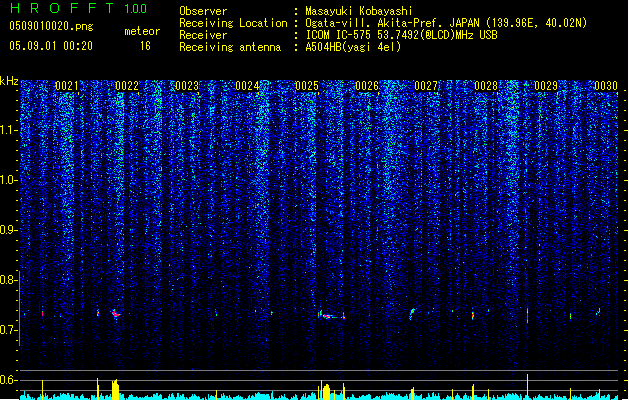Click time marker 0025
629x400 pixels.
pyautogui.click(x=307, y=86)
